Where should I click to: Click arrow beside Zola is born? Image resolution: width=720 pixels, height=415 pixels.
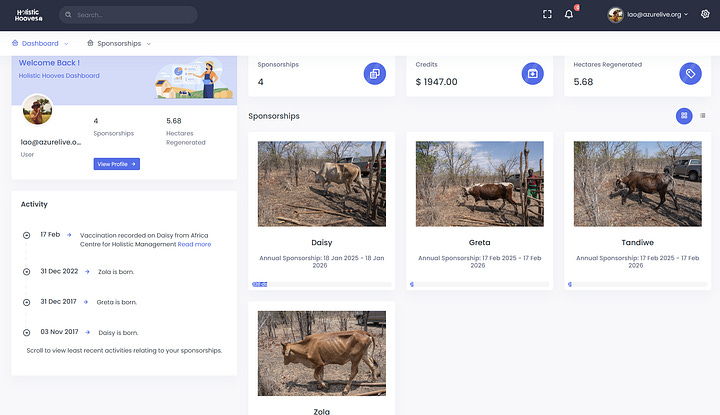click(x=87, y=271)
